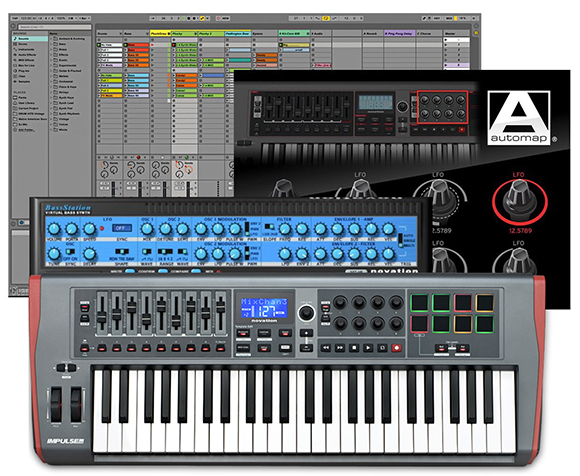Click the Bass folder icon in Ableton browser
Viewport: 580px width, 476px height.
click(x=55, y=44)
